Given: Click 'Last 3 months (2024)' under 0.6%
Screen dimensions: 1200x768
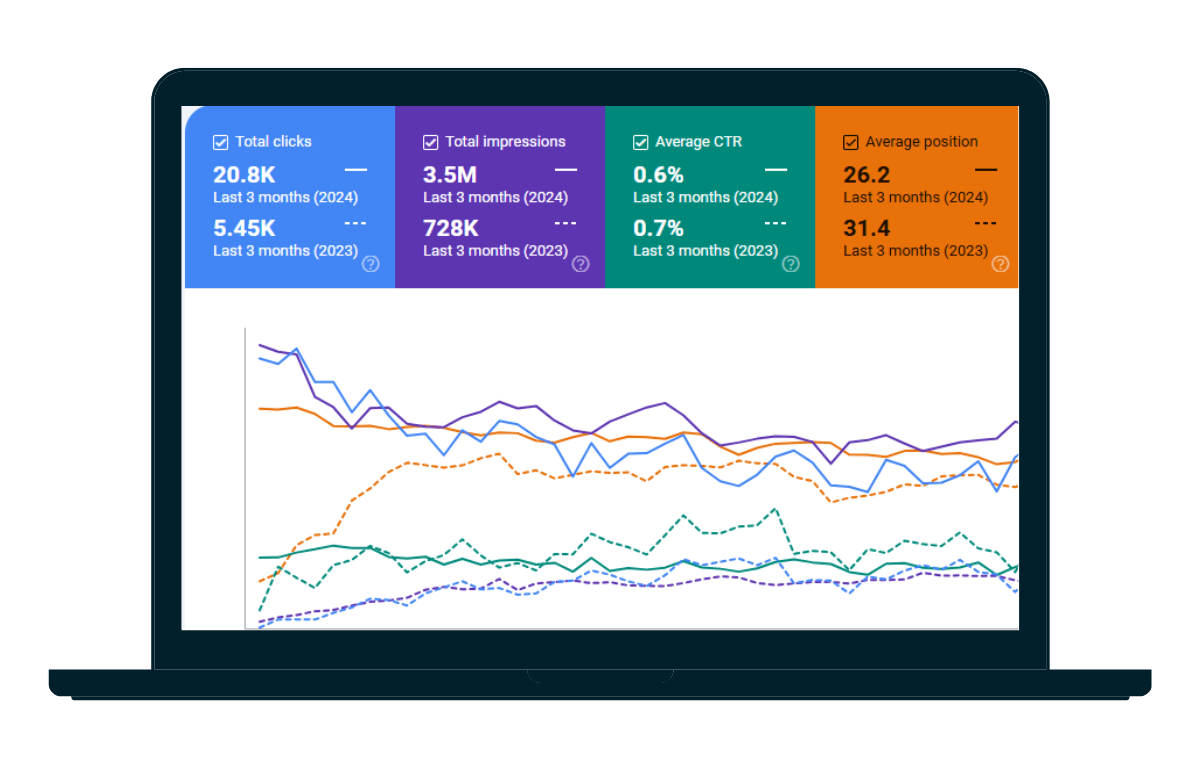Looking at the screenshot, I should pos(706,198).
